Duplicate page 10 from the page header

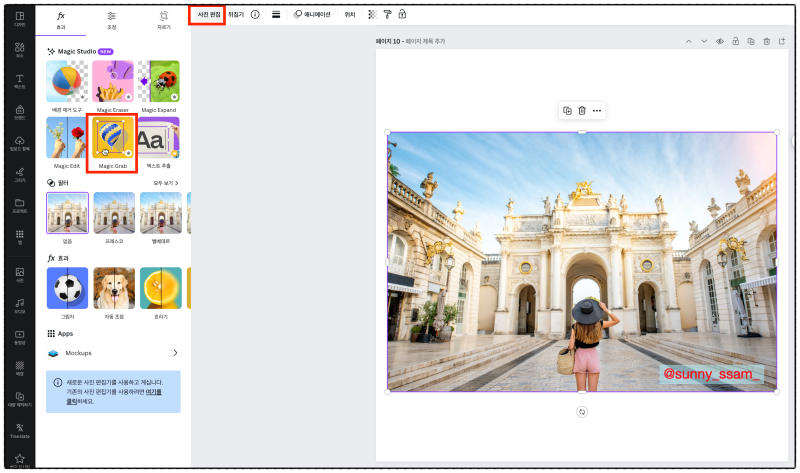pyautogui.click(x=751, y=41)
